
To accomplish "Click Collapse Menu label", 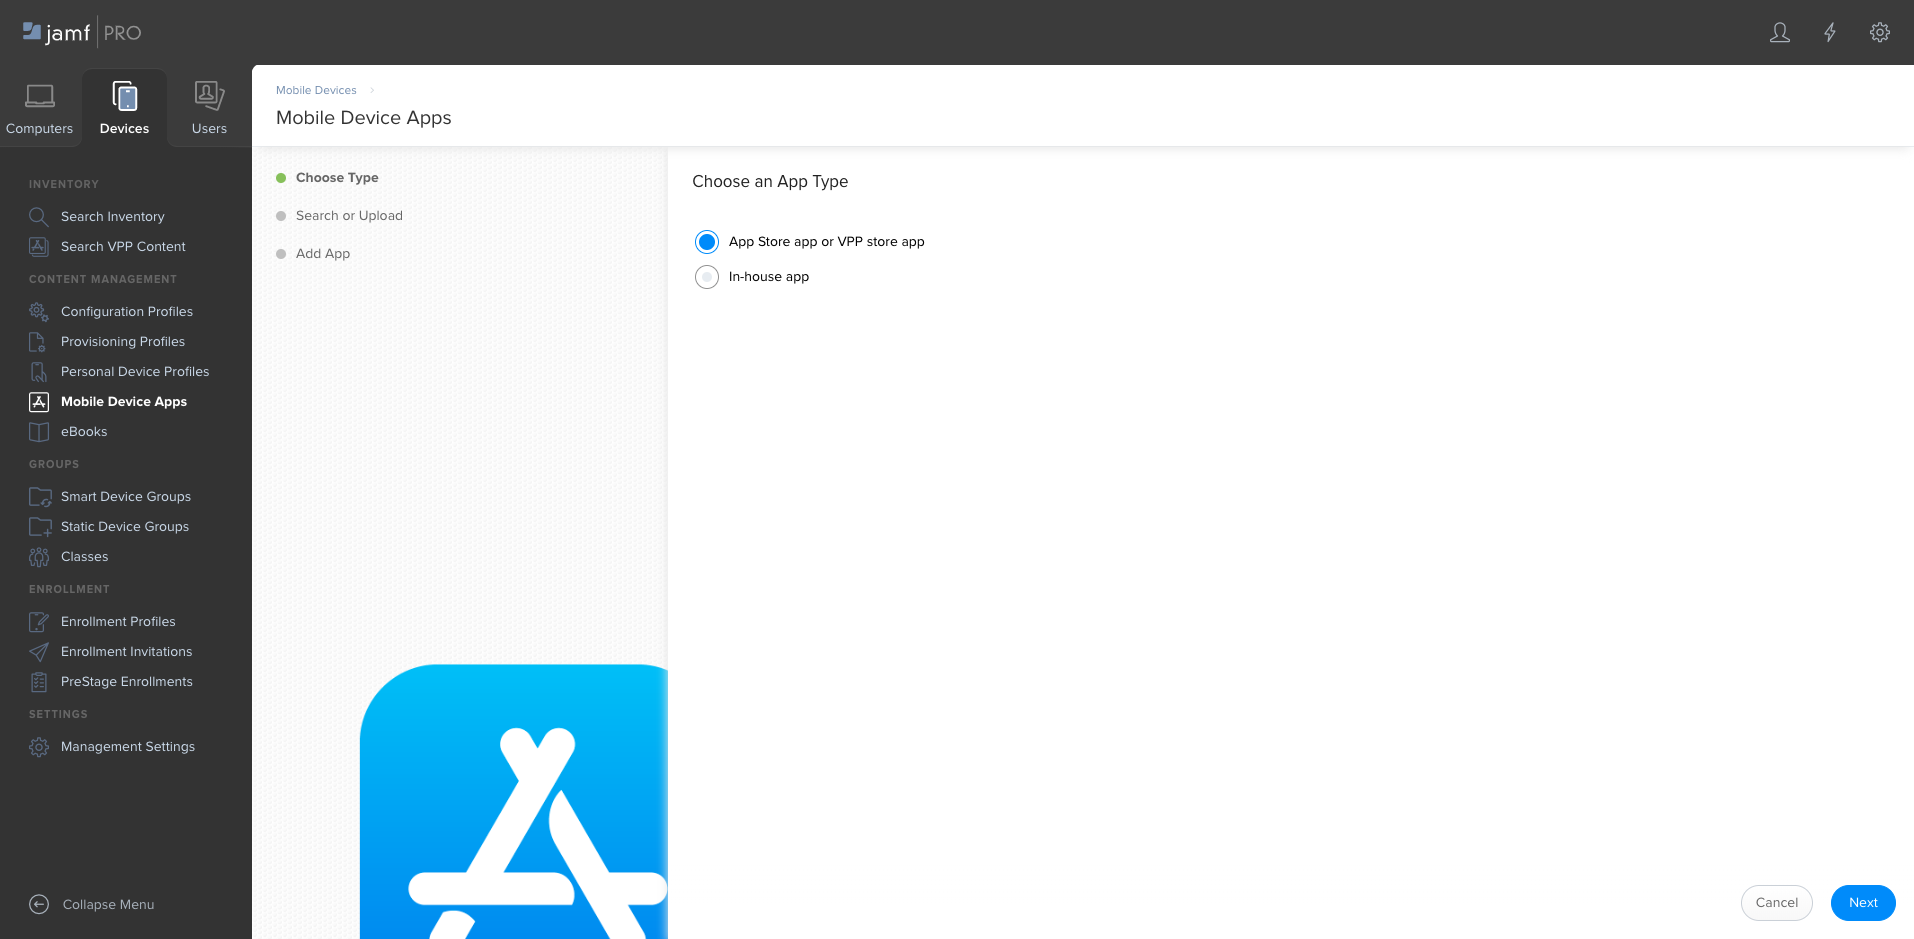I will point(109,905).
